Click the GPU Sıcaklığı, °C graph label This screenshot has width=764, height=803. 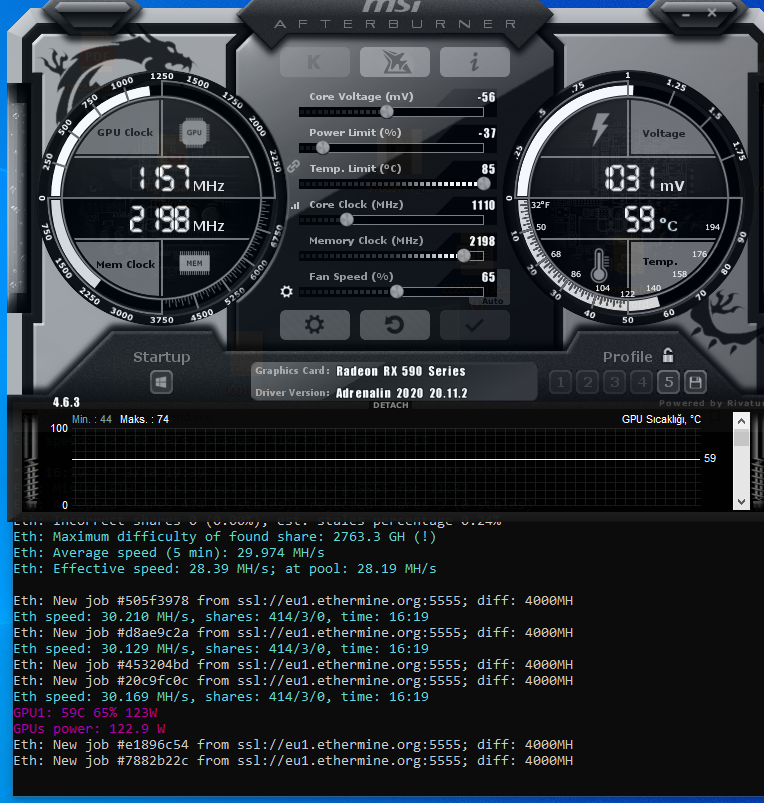[x=661, y=419]
